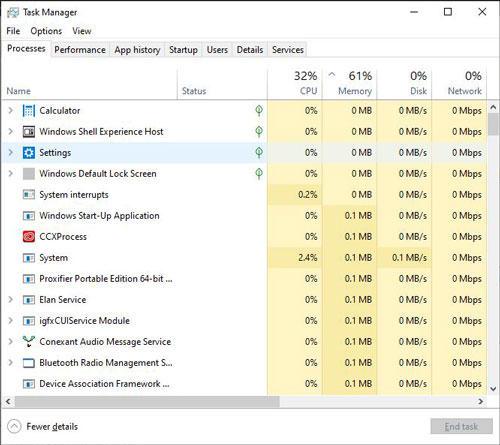500x445 pixels.
Task: Click the Elan Service icon
Action: click(29, 300)
